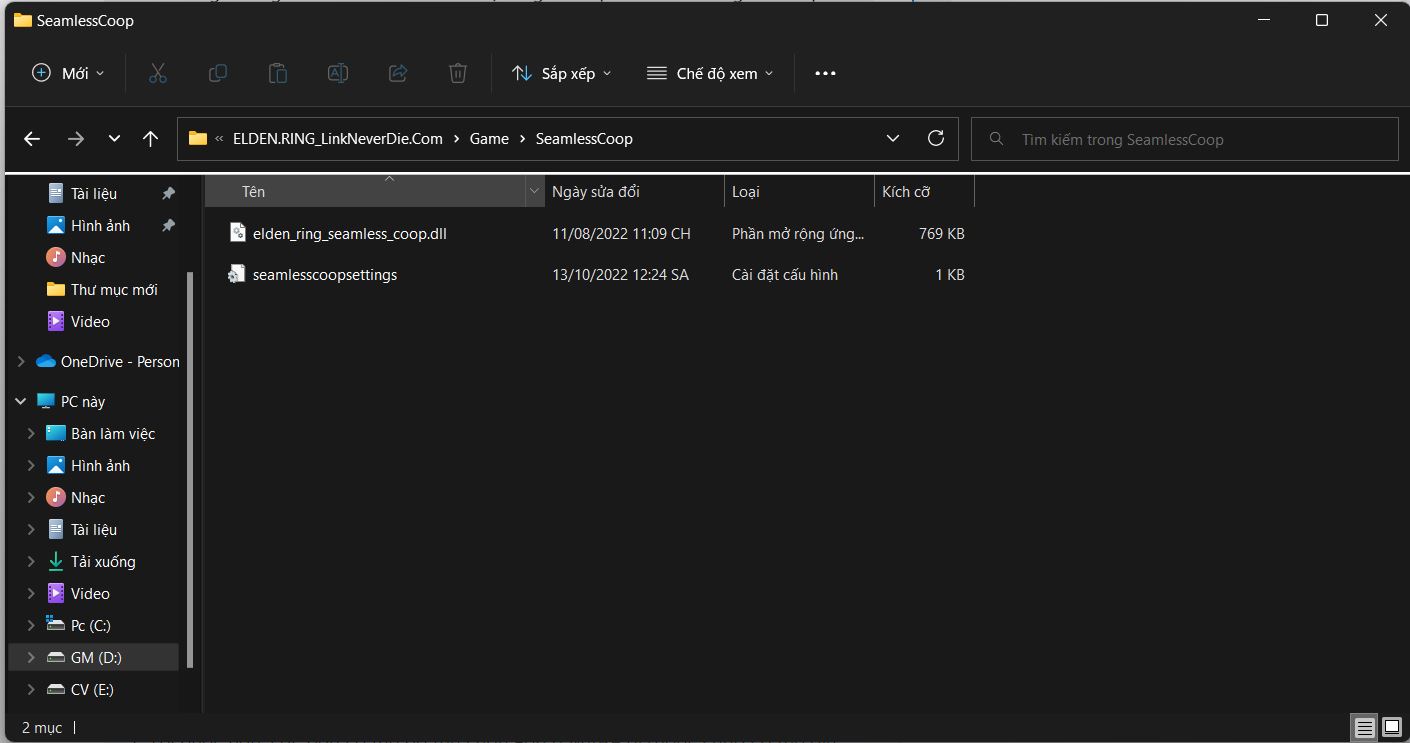The height and width of the screenshot is (743, 1410).
Task: Select the elden_ring_seamless_coop.dll file
Action: 349,233
